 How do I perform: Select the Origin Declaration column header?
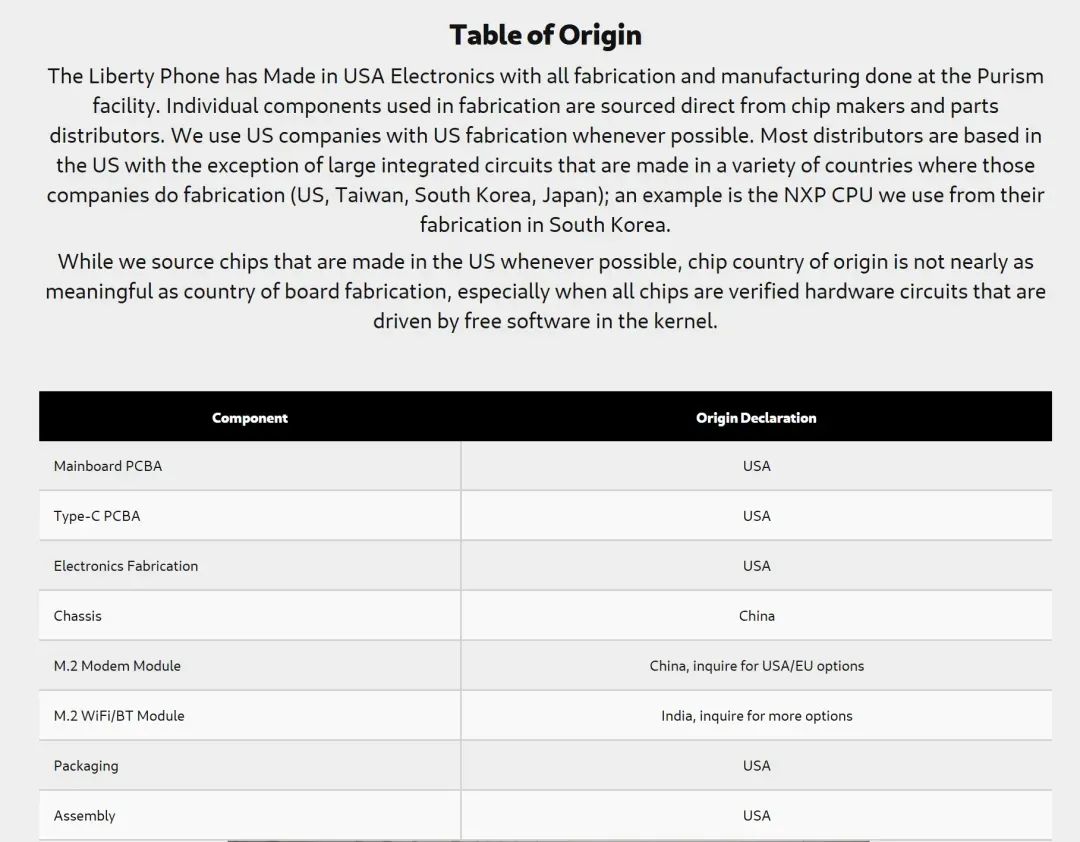click(x=756, y=418)
